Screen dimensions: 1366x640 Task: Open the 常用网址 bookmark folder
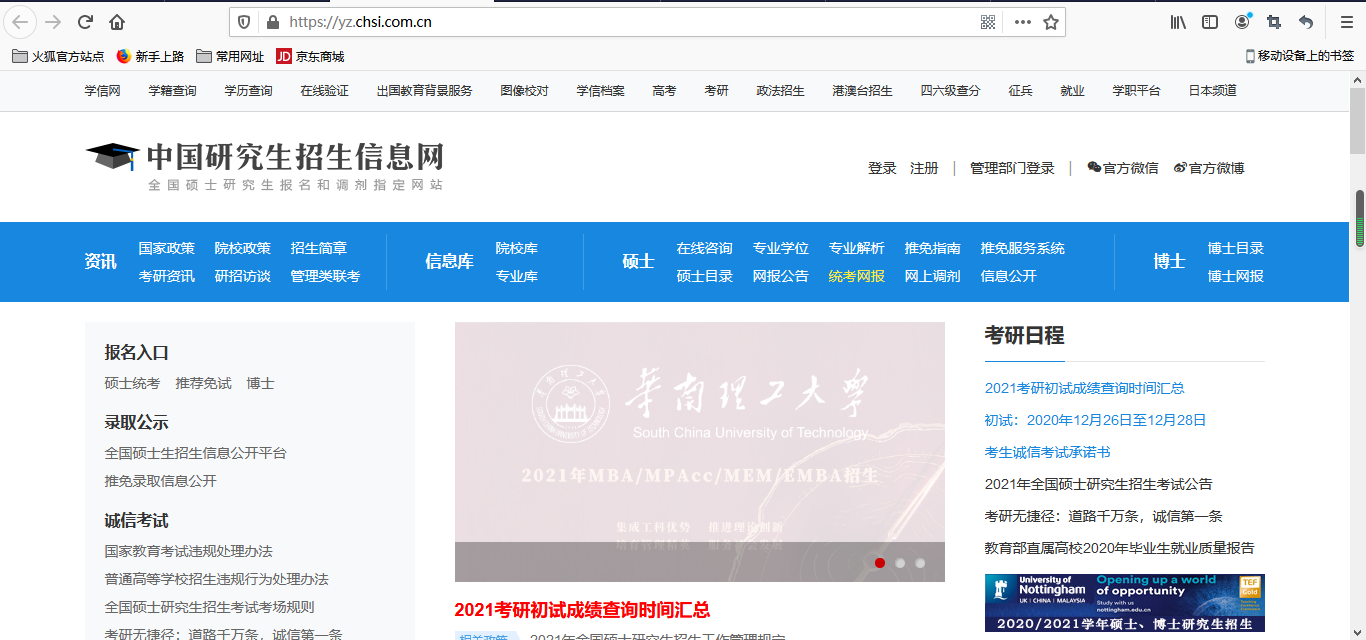pyautogui.click(x=230, y=56)
